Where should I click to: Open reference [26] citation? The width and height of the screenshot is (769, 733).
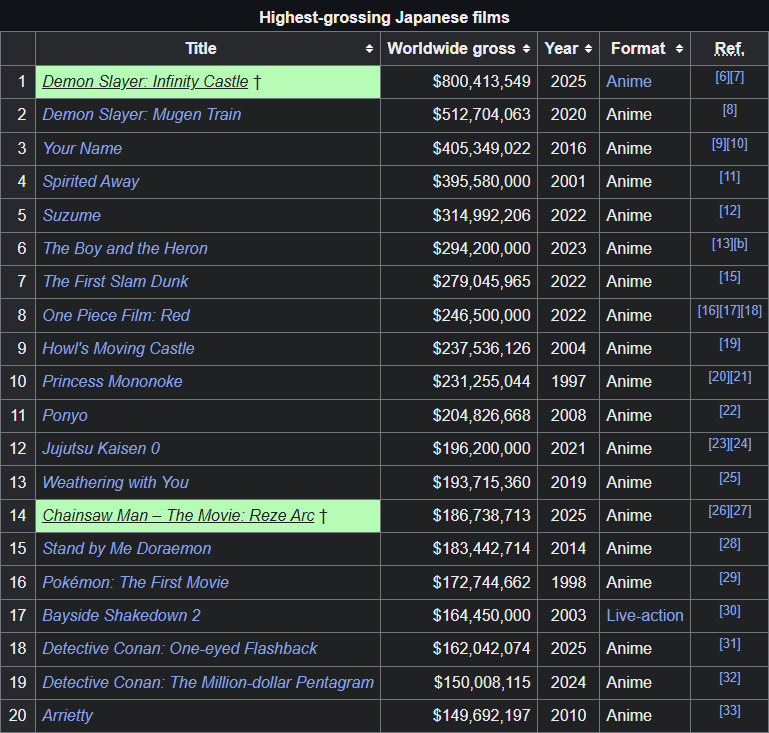719,511
